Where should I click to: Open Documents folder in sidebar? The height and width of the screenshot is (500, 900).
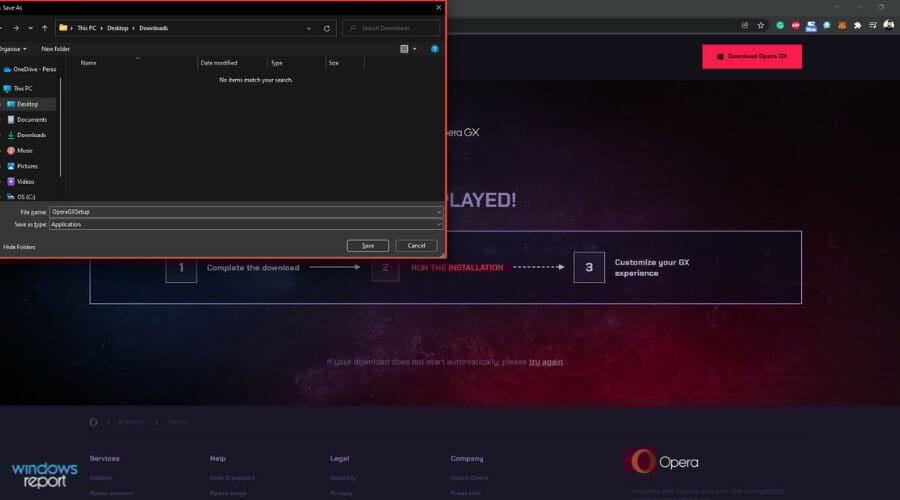(x=27, y=119)
